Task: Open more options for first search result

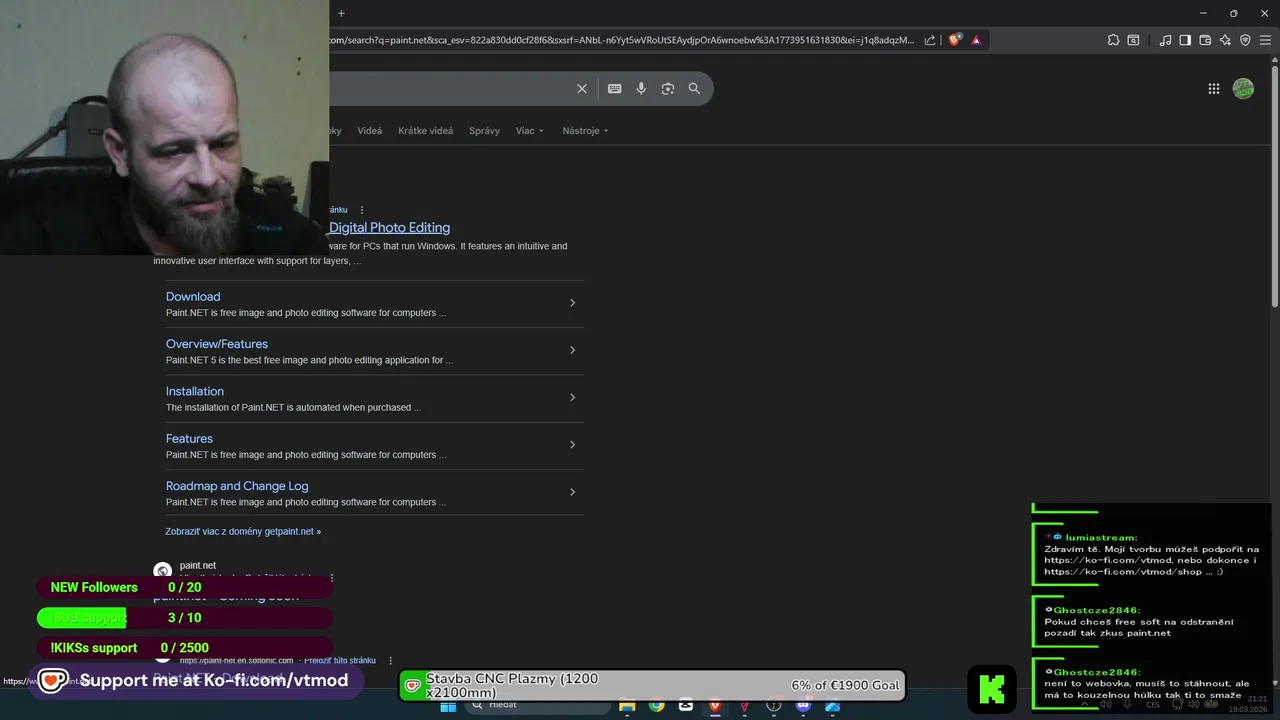Action: point(362,210)
